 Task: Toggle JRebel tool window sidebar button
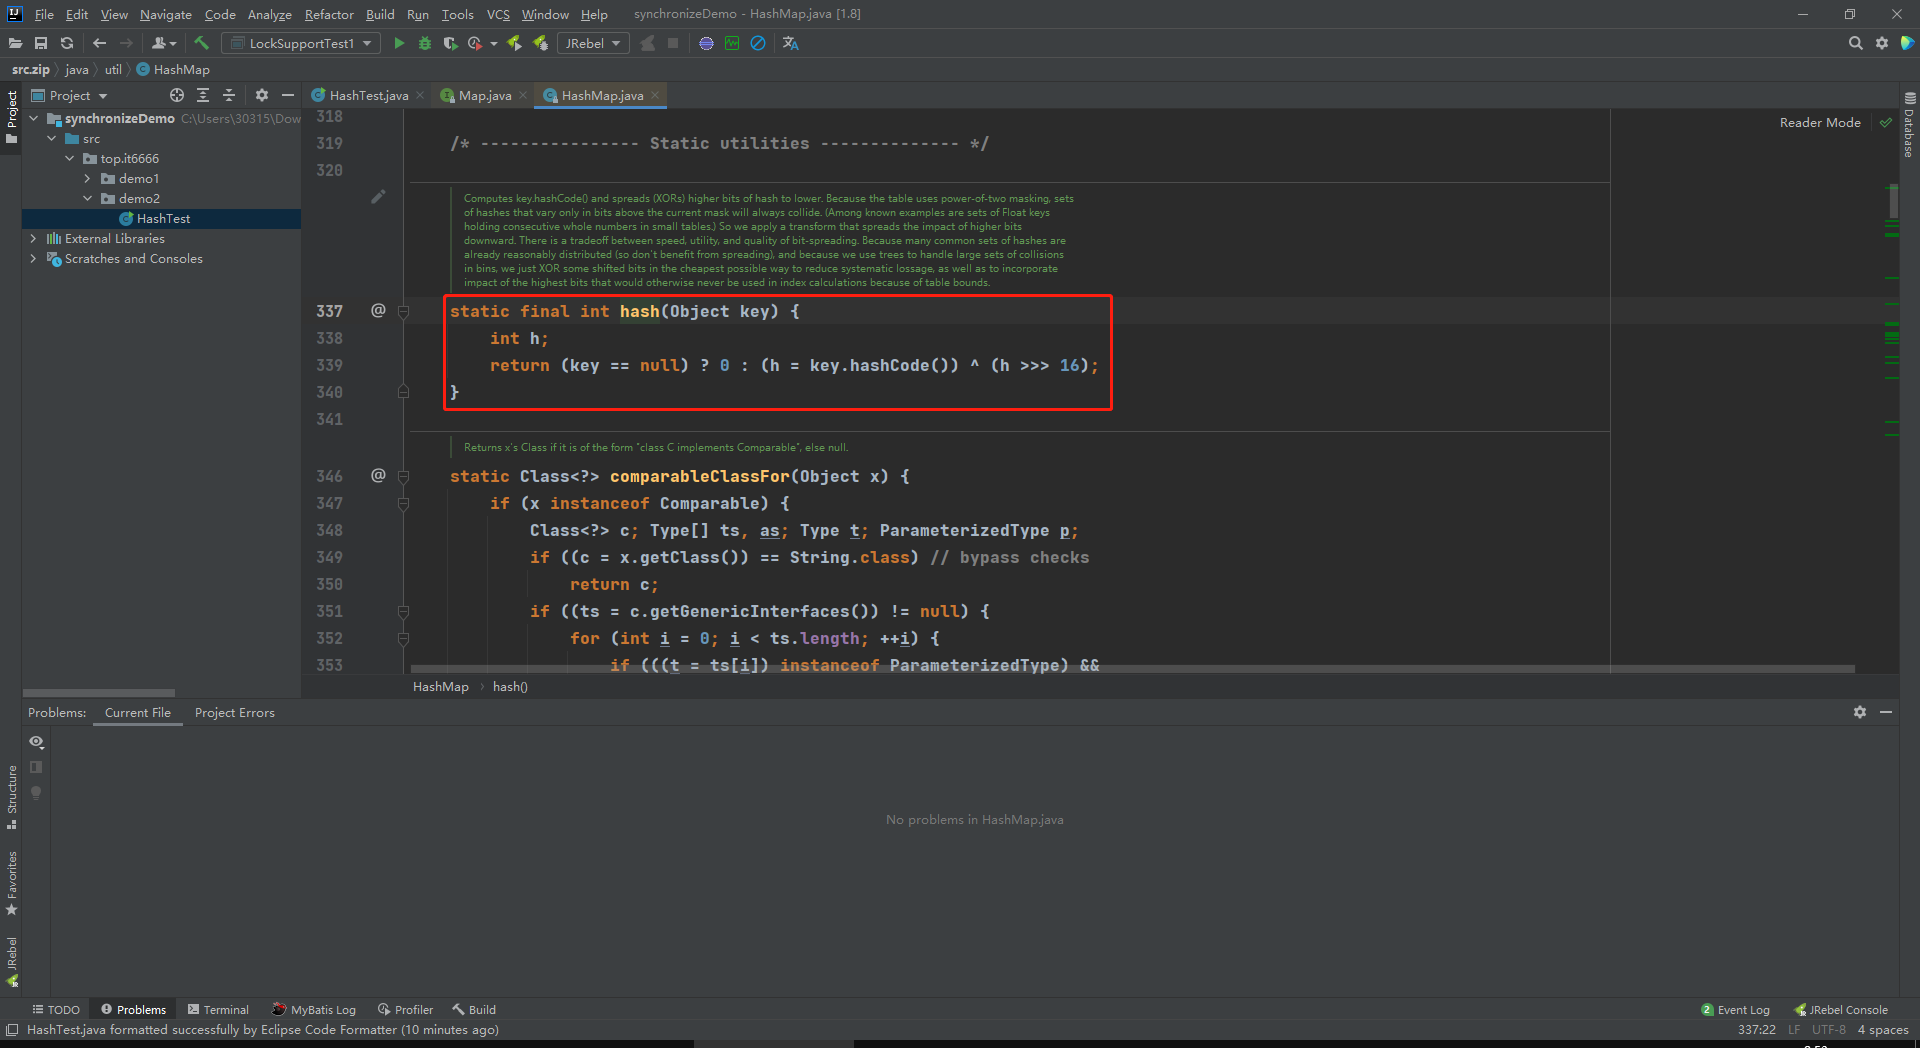pyautogui.click(x=11, y=962)
